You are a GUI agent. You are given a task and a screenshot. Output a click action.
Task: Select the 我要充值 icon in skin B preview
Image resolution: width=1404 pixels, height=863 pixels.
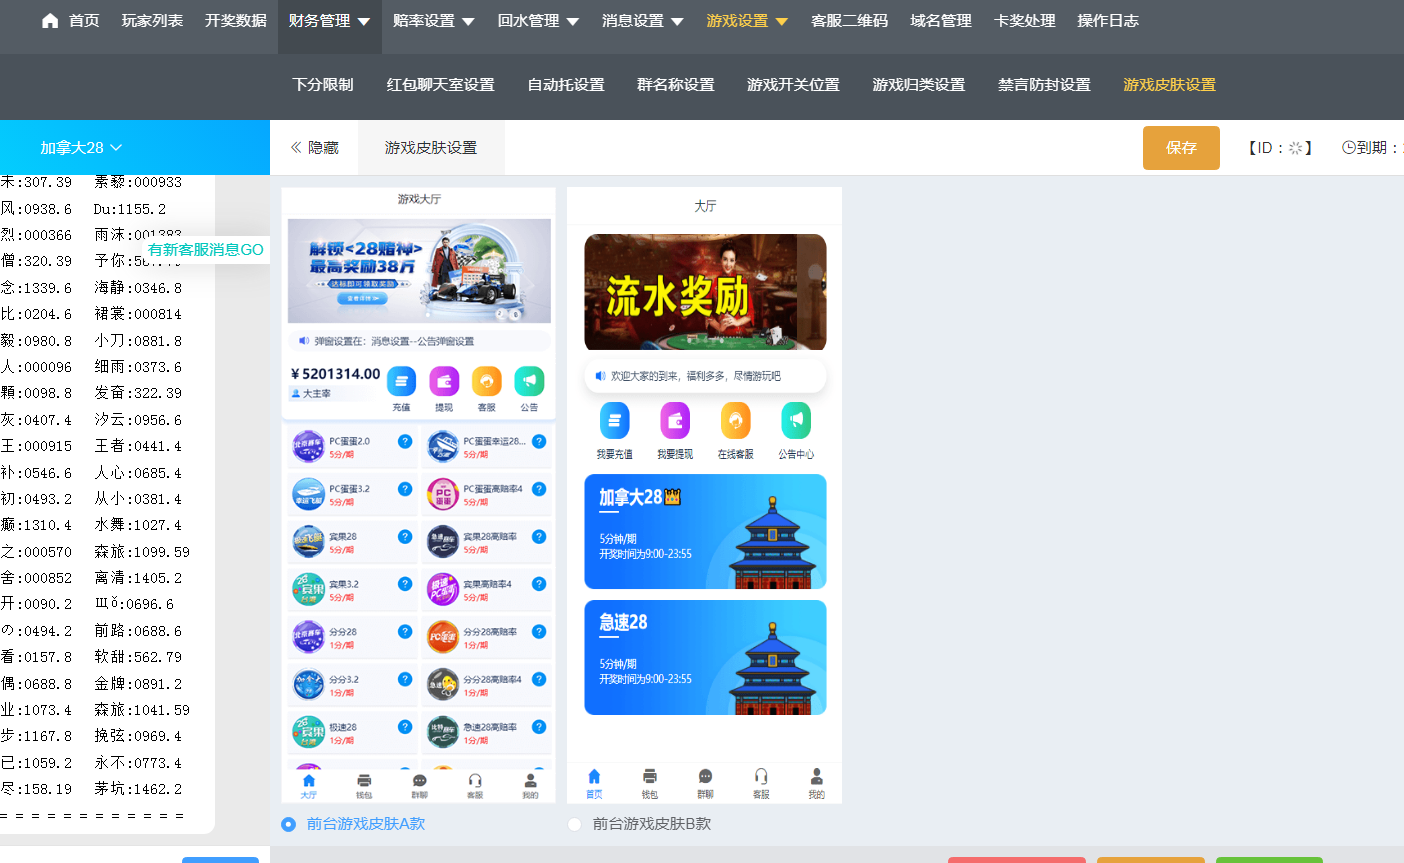[614, 423]
